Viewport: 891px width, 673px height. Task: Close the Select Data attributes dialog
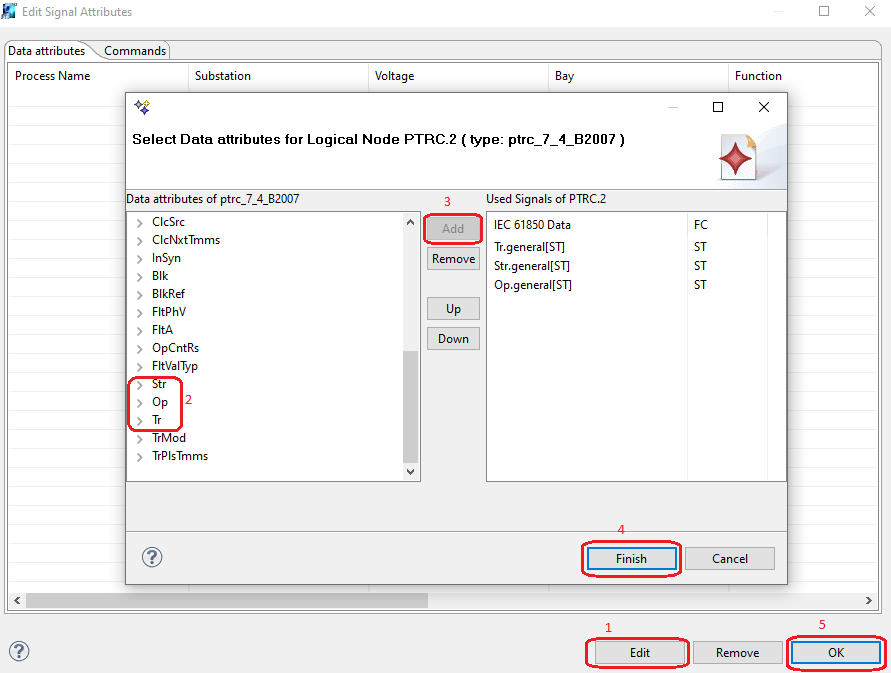[763, 107]
